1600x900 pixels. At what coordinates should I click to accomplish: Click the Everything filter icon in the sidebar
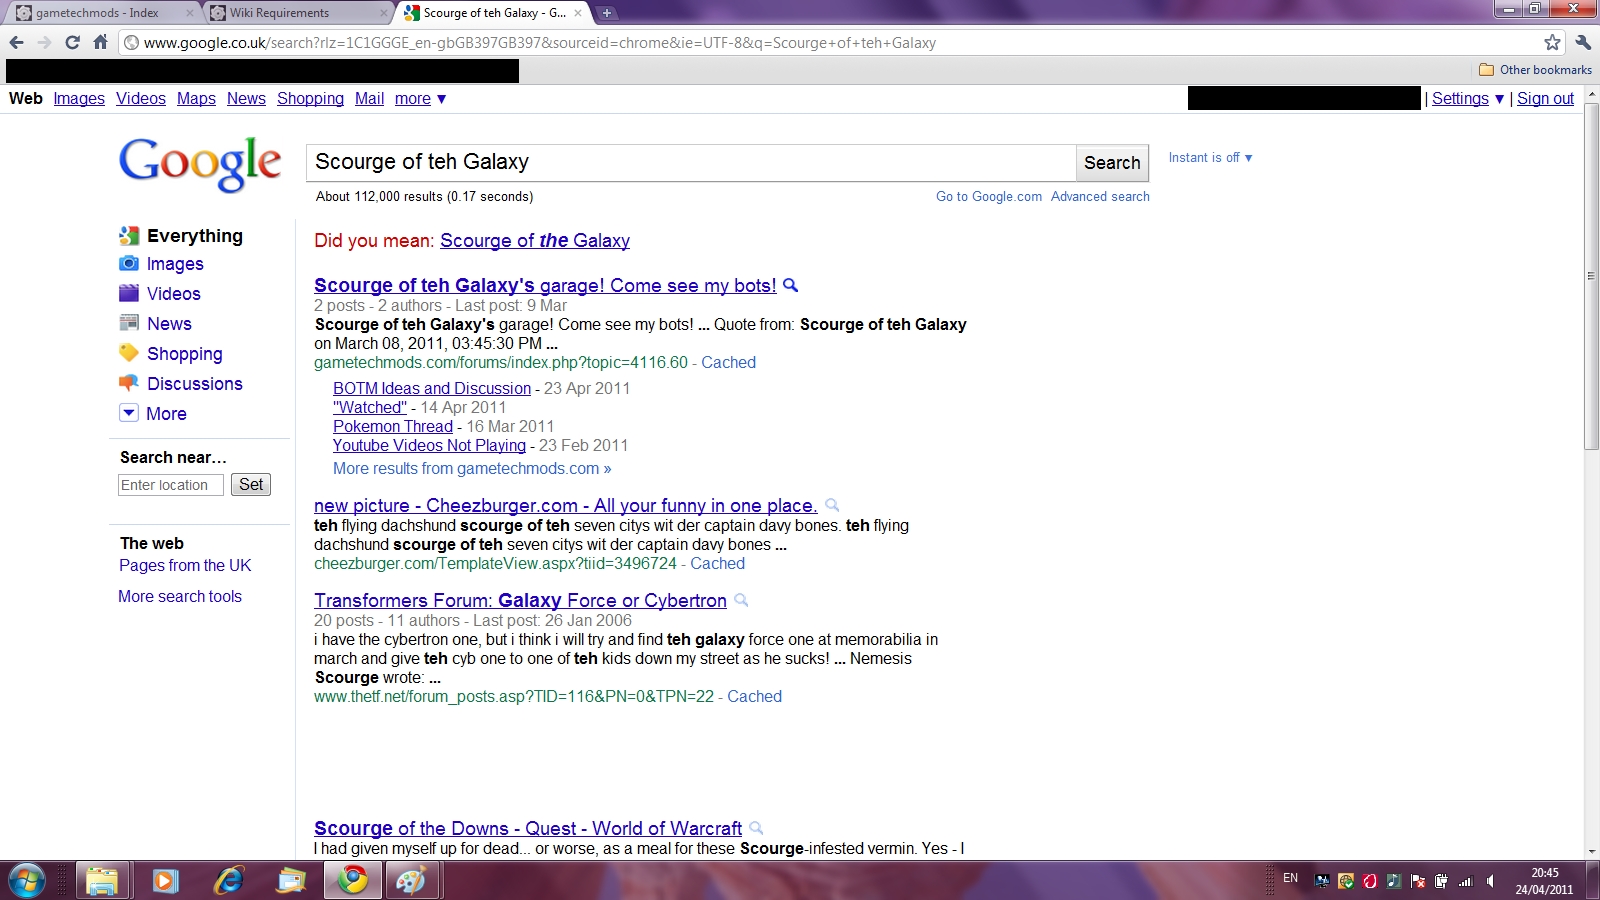(x=129, y=236)
